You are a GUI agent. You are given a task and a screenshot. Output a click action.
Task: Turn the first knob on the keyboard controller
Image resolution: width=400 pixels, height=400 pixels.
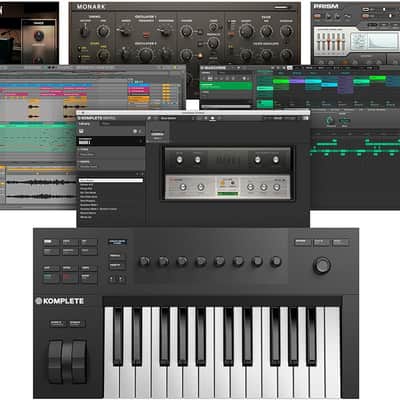pos(145,262)
